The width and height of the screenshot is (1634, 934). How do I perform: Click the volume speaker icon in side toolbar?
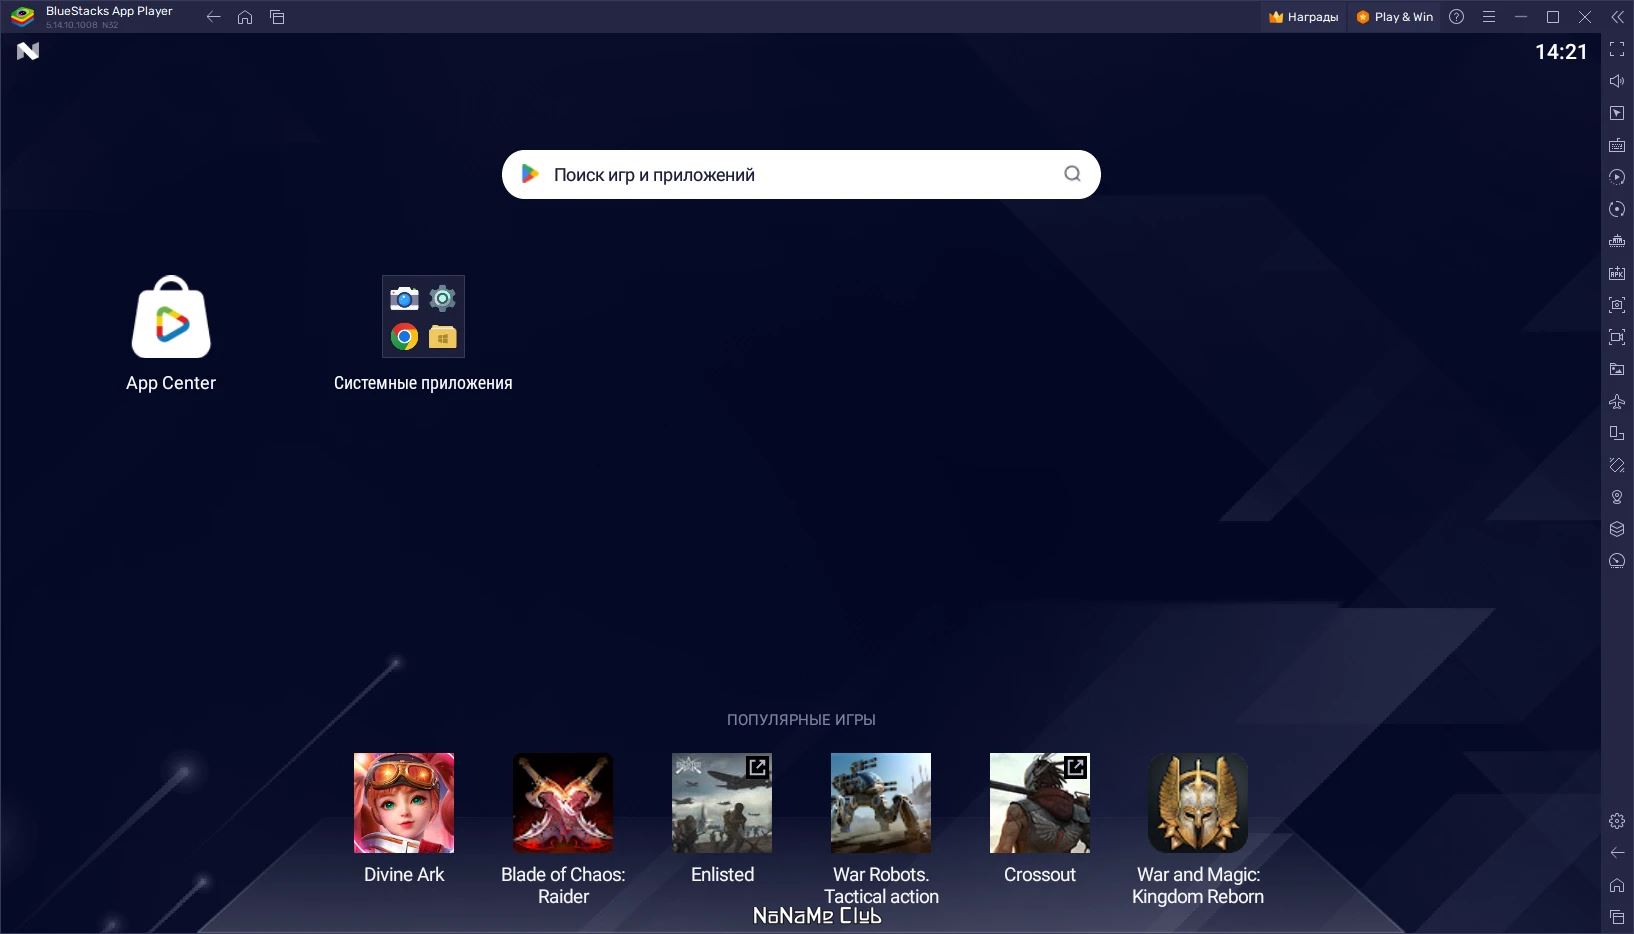point(1617,81)
